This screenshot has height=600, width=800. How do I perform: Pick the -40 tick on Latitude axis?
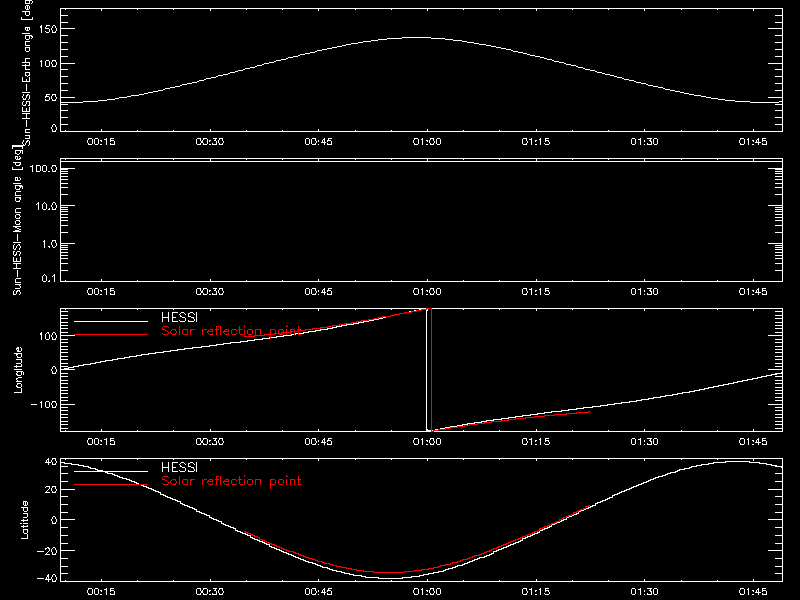tap(47, 579)
